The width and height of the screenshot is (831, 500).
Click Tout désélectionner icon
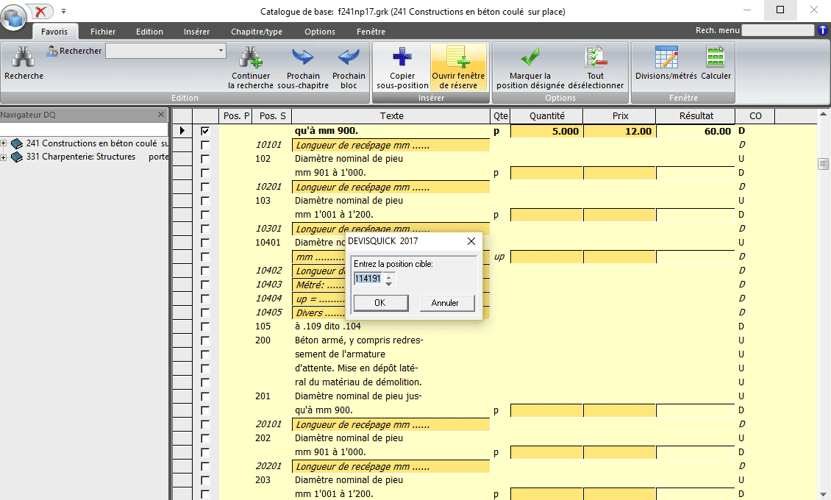[595, 57]
